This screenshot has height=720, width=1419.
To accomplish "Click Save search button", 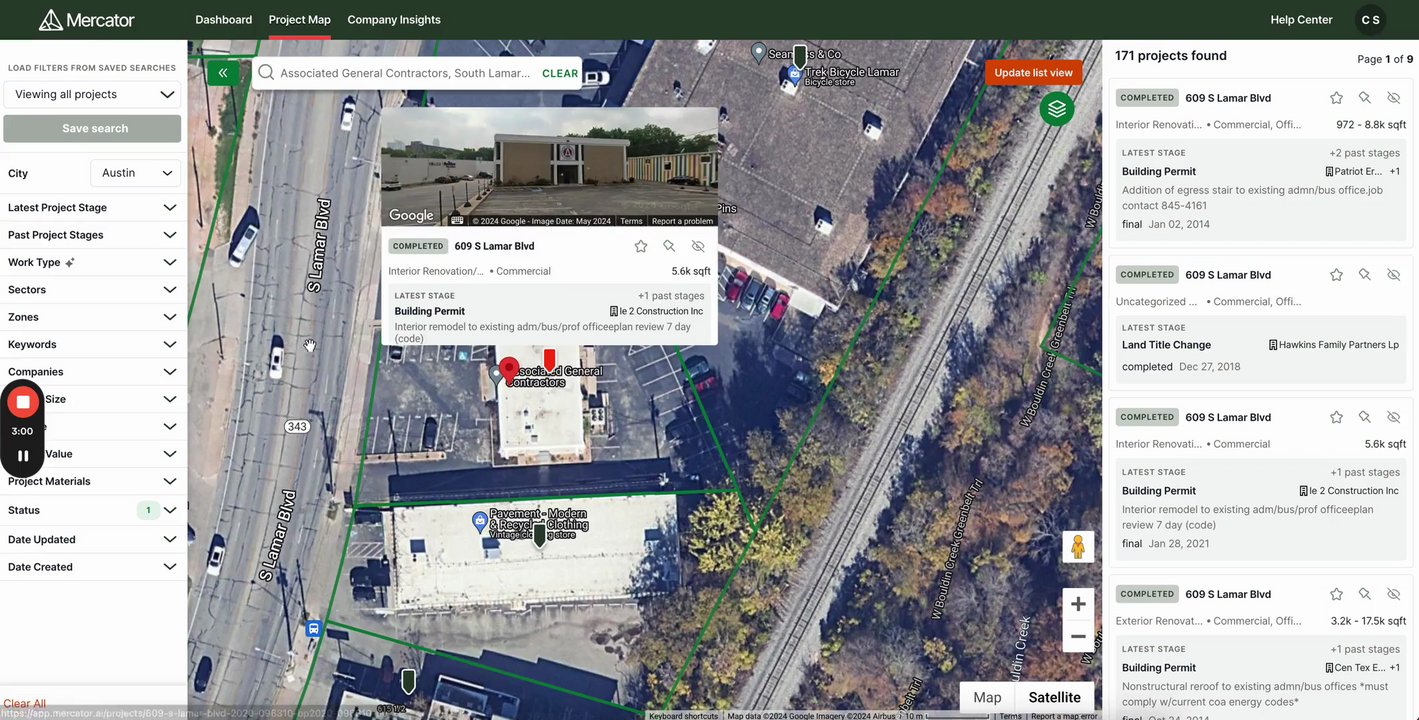I will pyautogui.click(x=92, y=129).
